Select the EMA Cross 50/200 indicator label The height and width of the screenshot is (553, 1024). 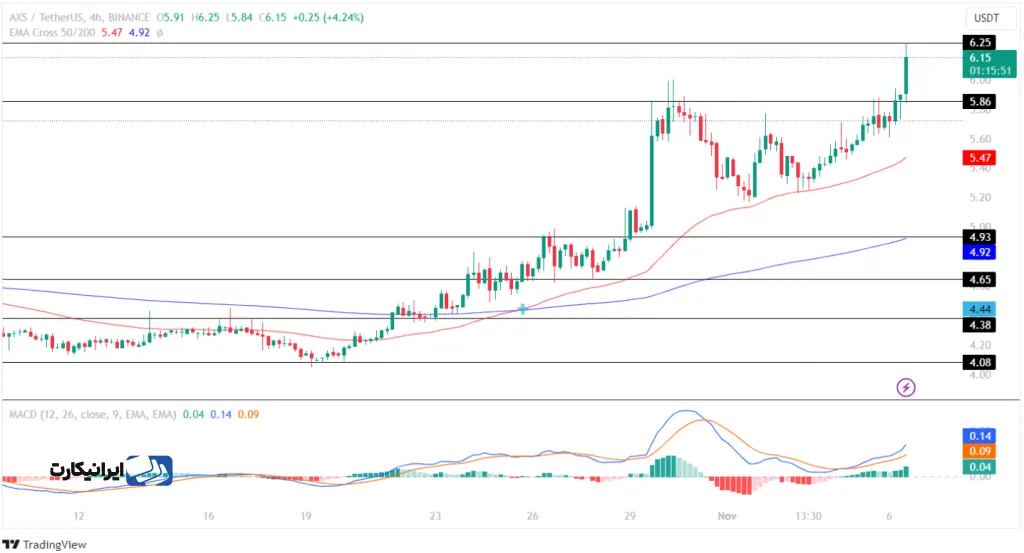click(x=52, y=32)
